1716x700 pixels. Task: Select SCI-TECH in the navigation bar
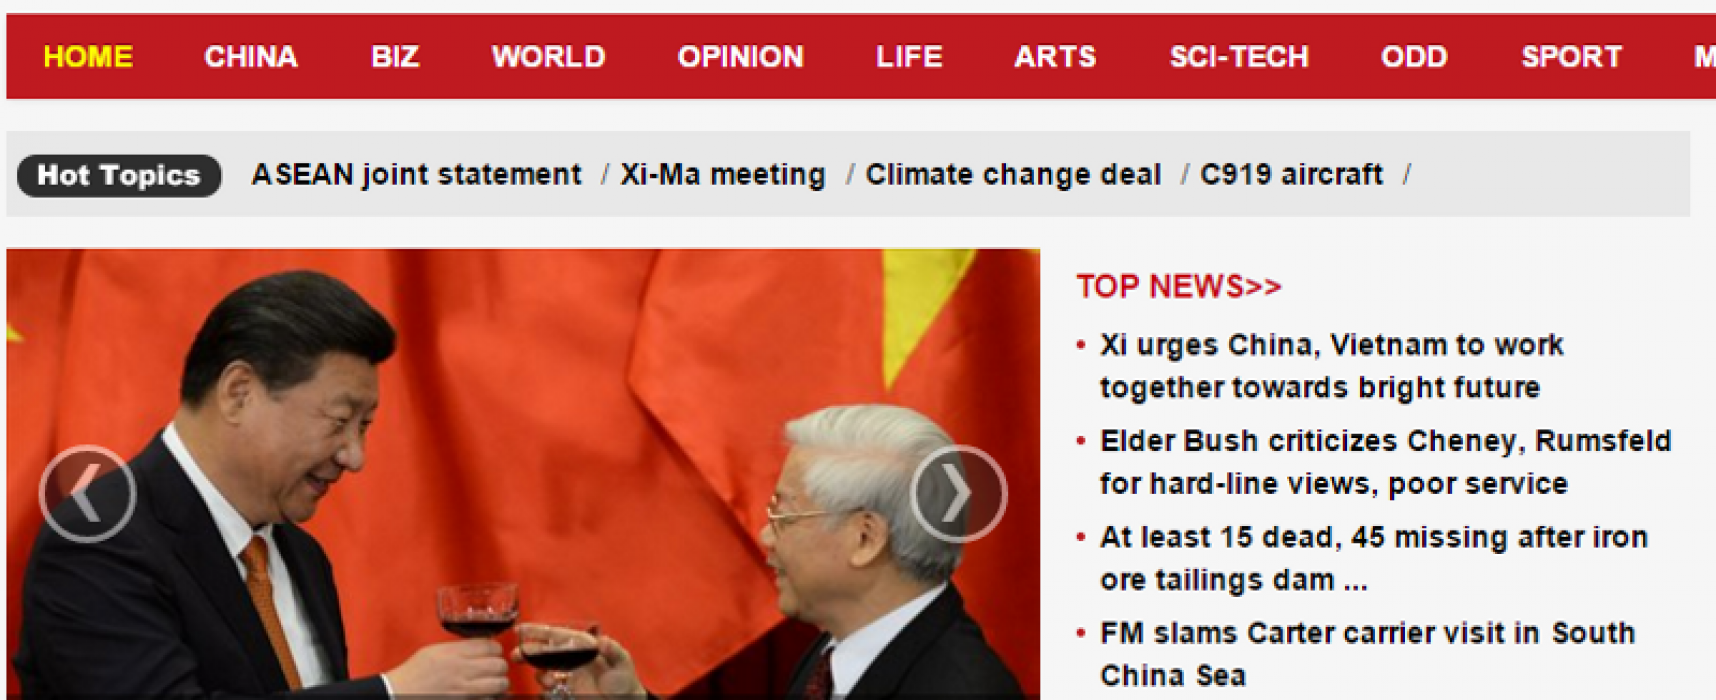pos(1239,57)
